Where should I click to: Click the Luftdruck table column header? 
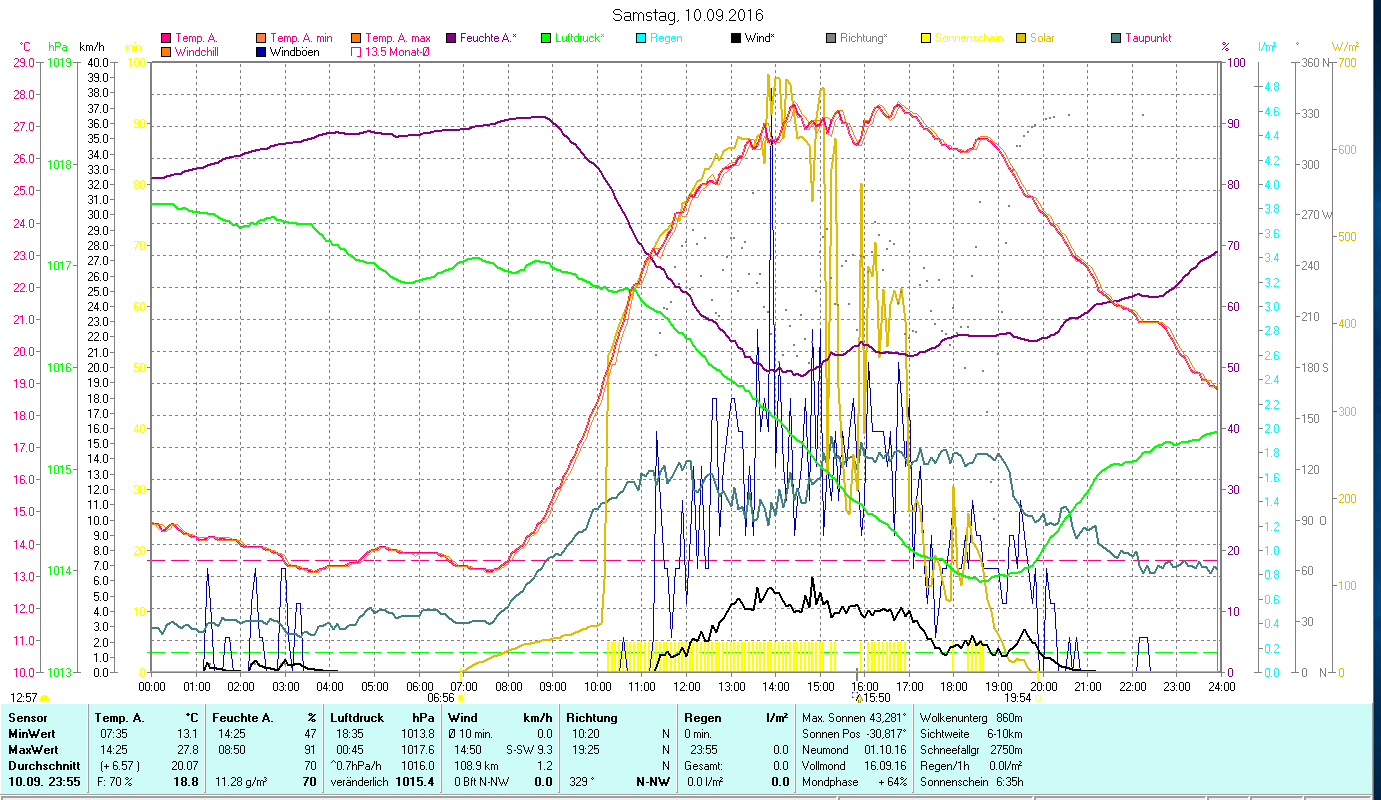tap(359, 718)
